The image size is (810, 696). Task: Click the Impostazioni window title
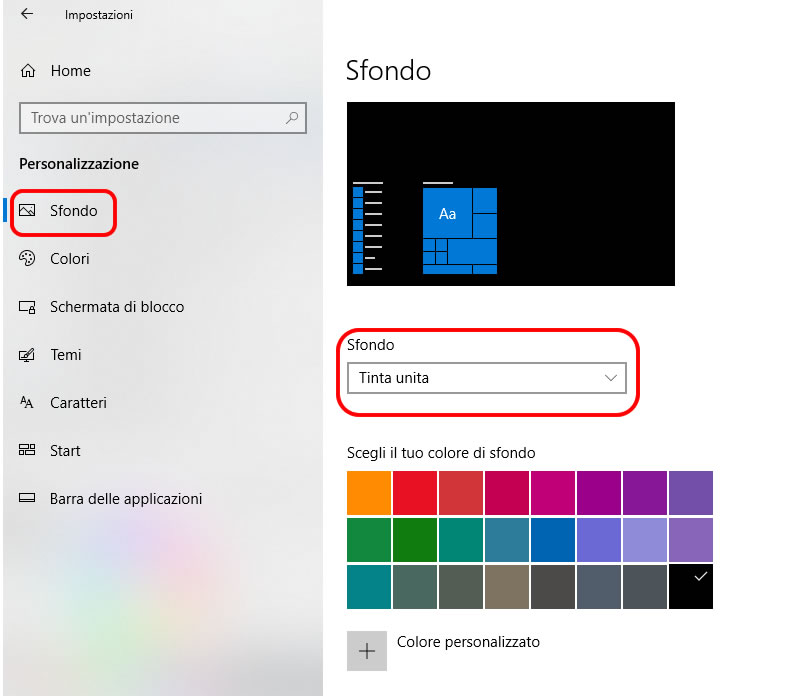(99, 15)
